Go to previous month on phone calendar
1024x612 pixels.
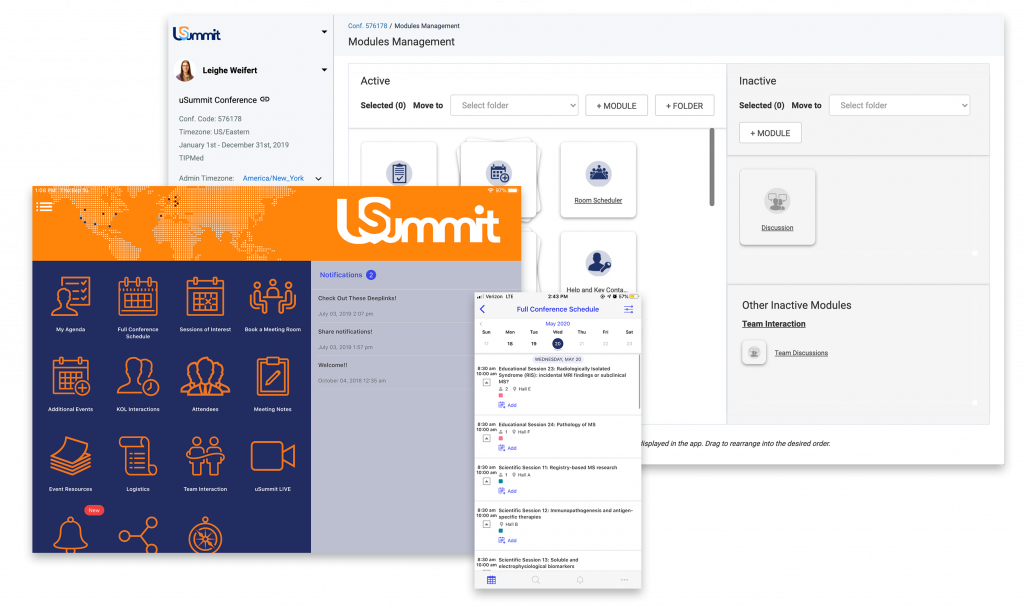pos(481,324)
